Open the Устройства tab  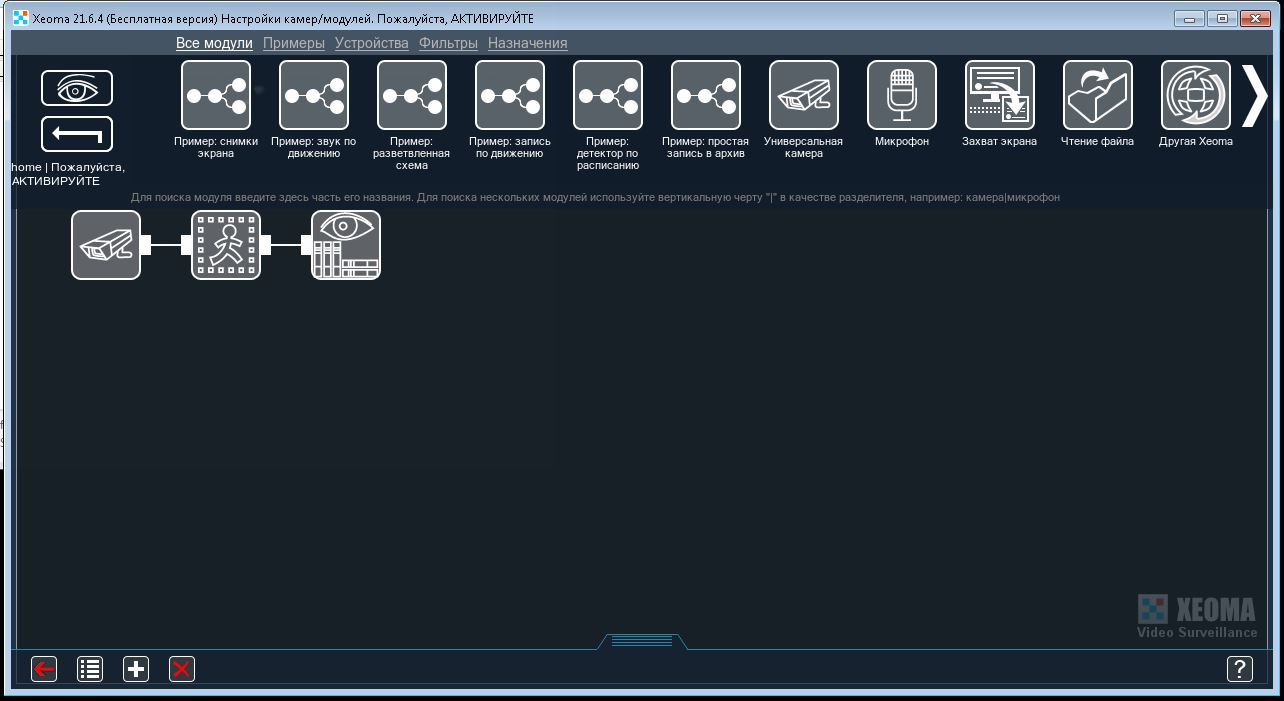(x=372, y=43)
